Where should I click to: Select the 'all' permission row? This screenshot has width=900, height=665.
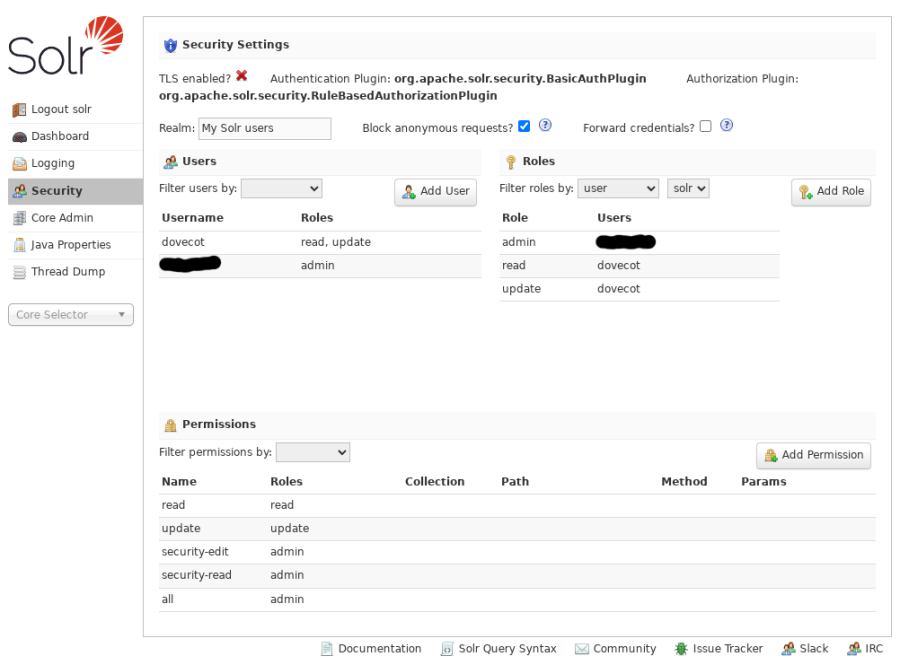click(517, 600)
